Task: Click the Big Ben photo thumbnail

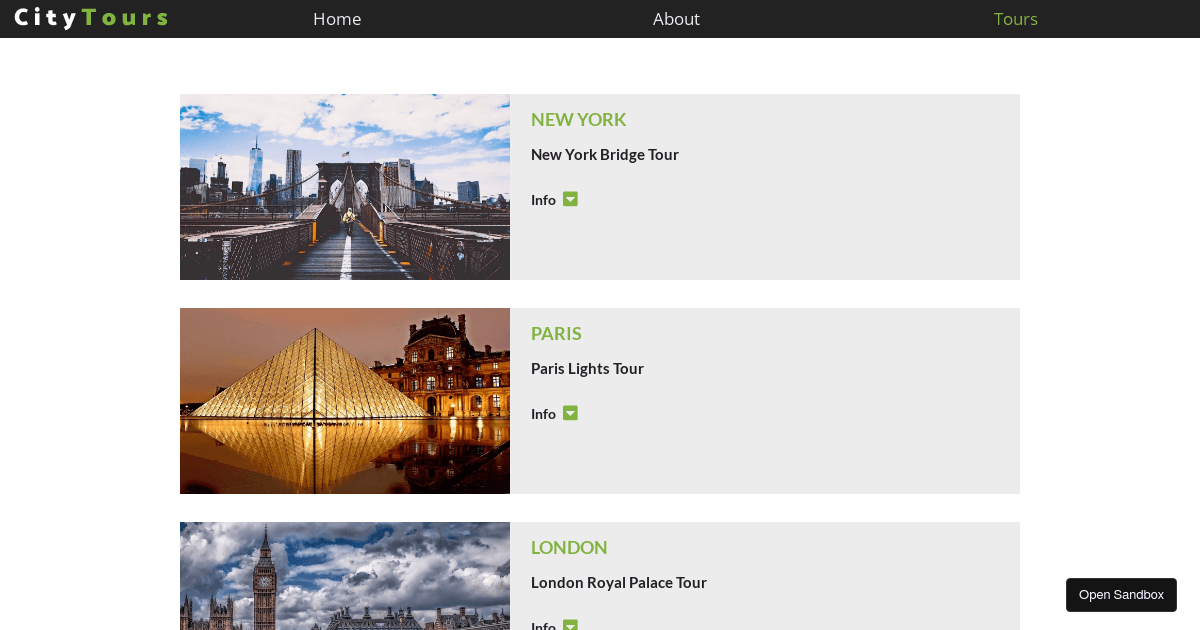Action: coord(344,576)
